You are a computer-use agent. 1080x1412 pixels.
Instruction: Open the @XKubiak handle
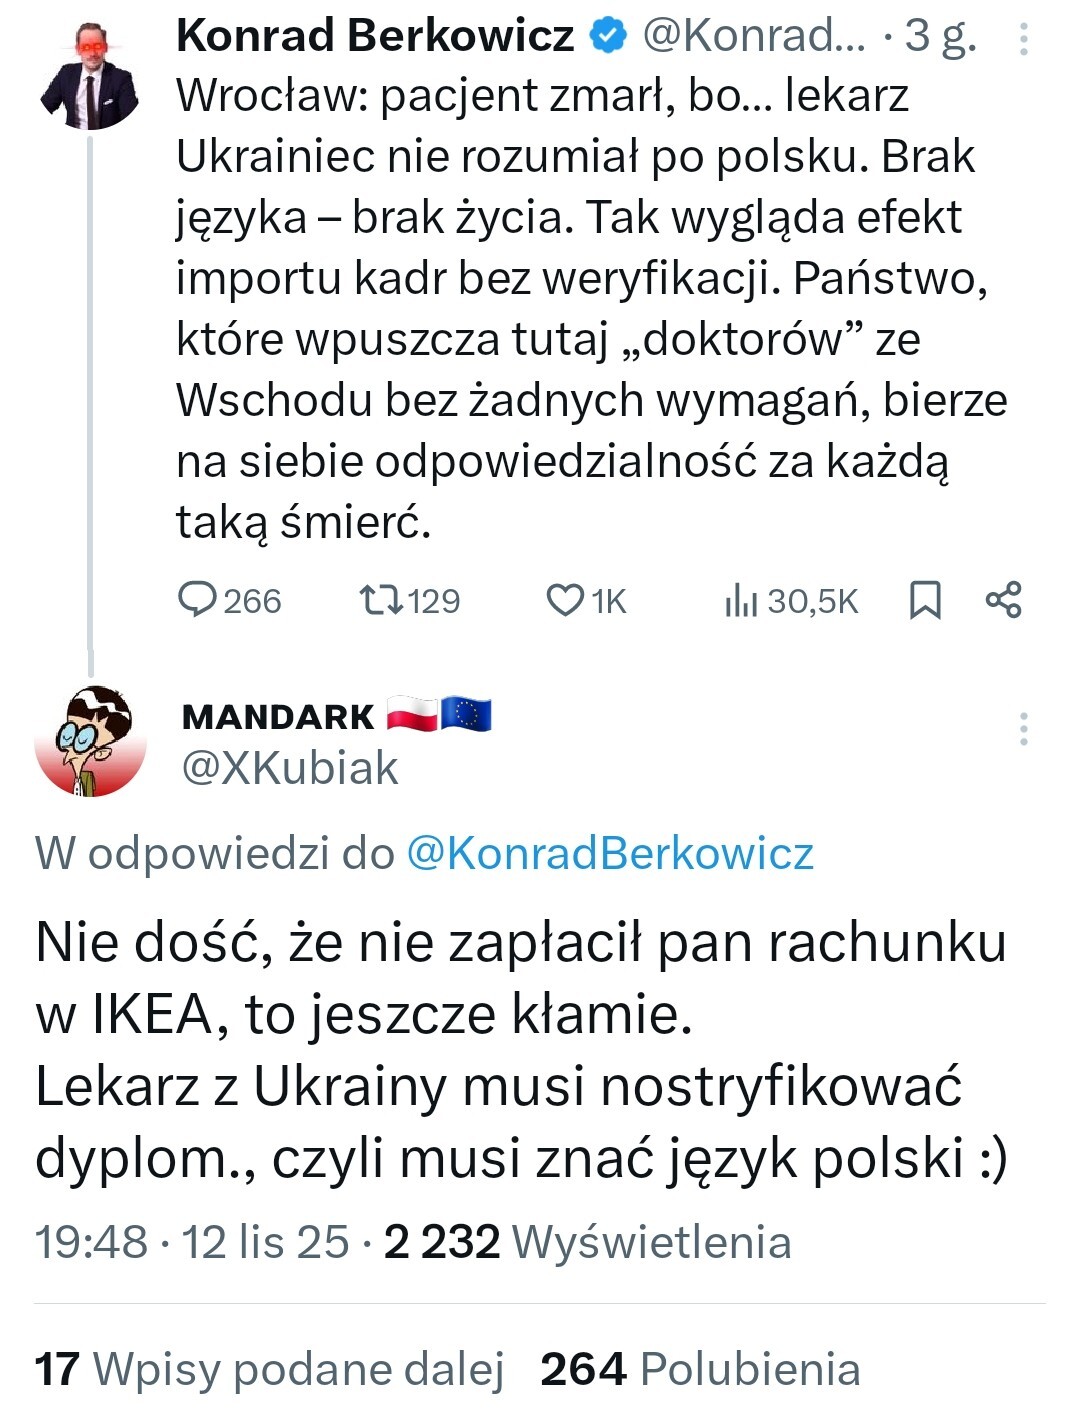coord(290,768)
